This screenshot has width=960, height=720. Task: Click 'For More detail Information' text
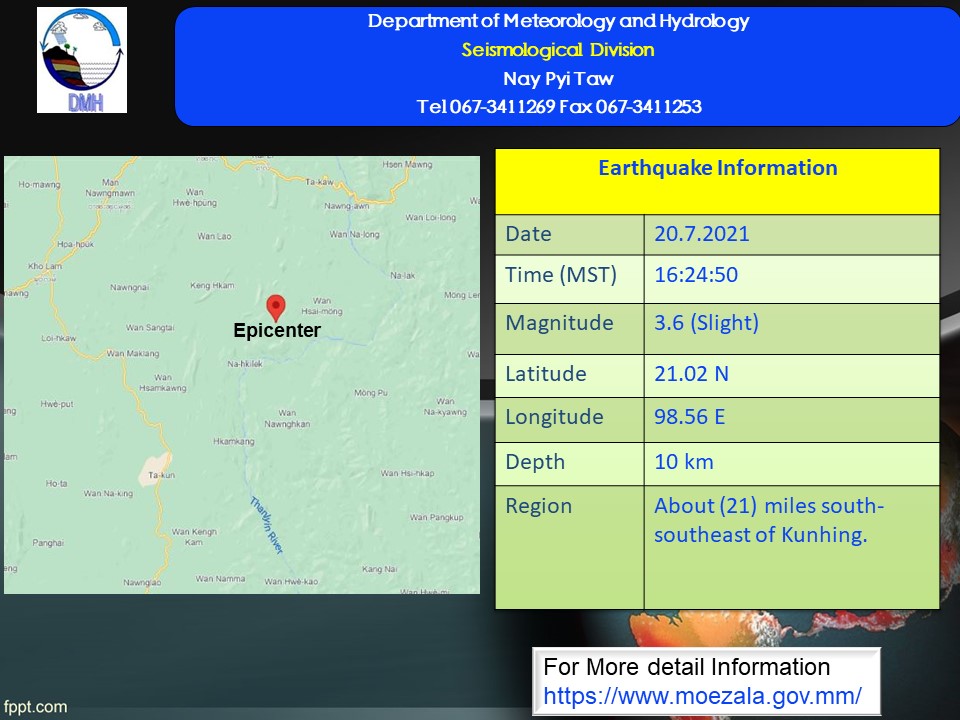pos(686,667)
